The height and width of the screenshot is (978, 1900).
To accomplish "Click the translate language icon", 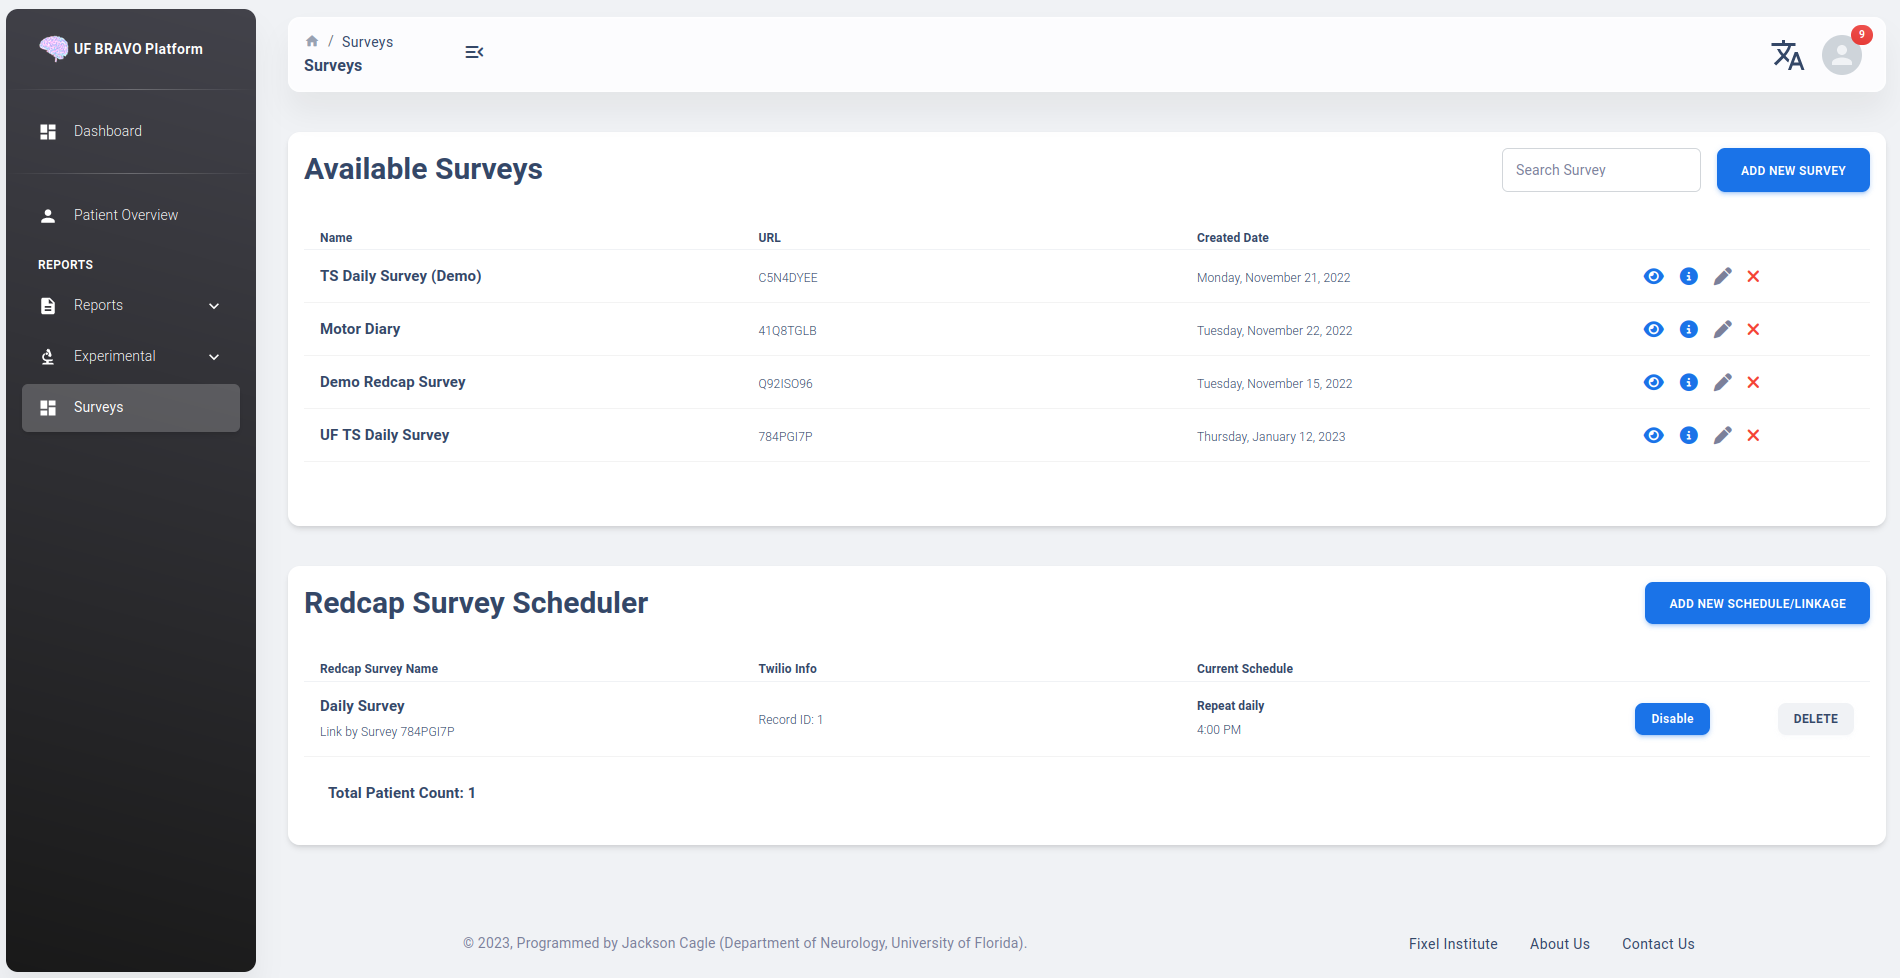I will (x=1787, y=55).
